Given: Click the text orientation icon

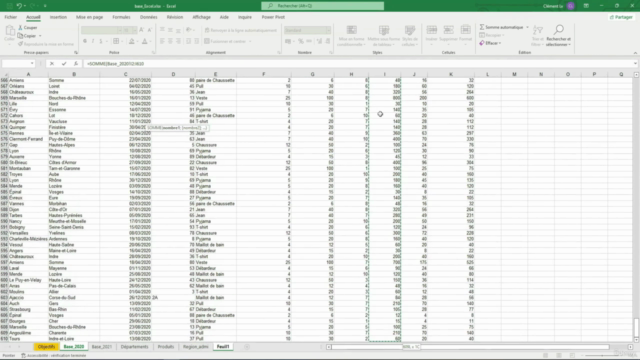Looking at the screenshot, I should (189, 30).
